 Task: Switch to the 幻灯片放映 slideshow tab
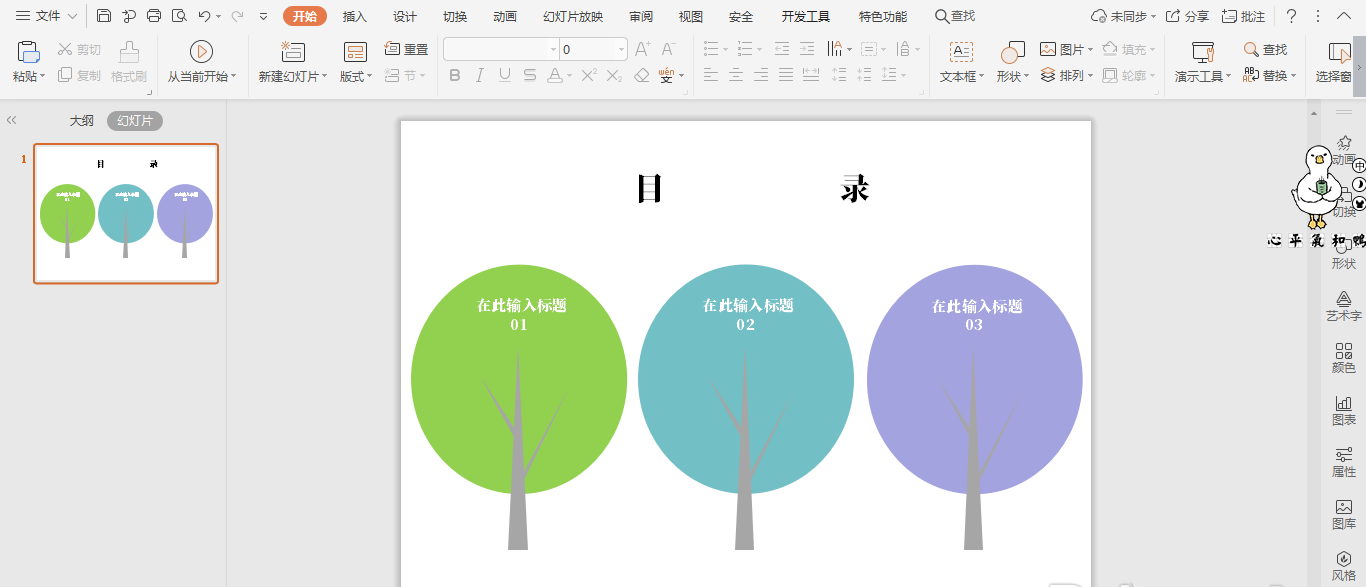coord(573,16)
